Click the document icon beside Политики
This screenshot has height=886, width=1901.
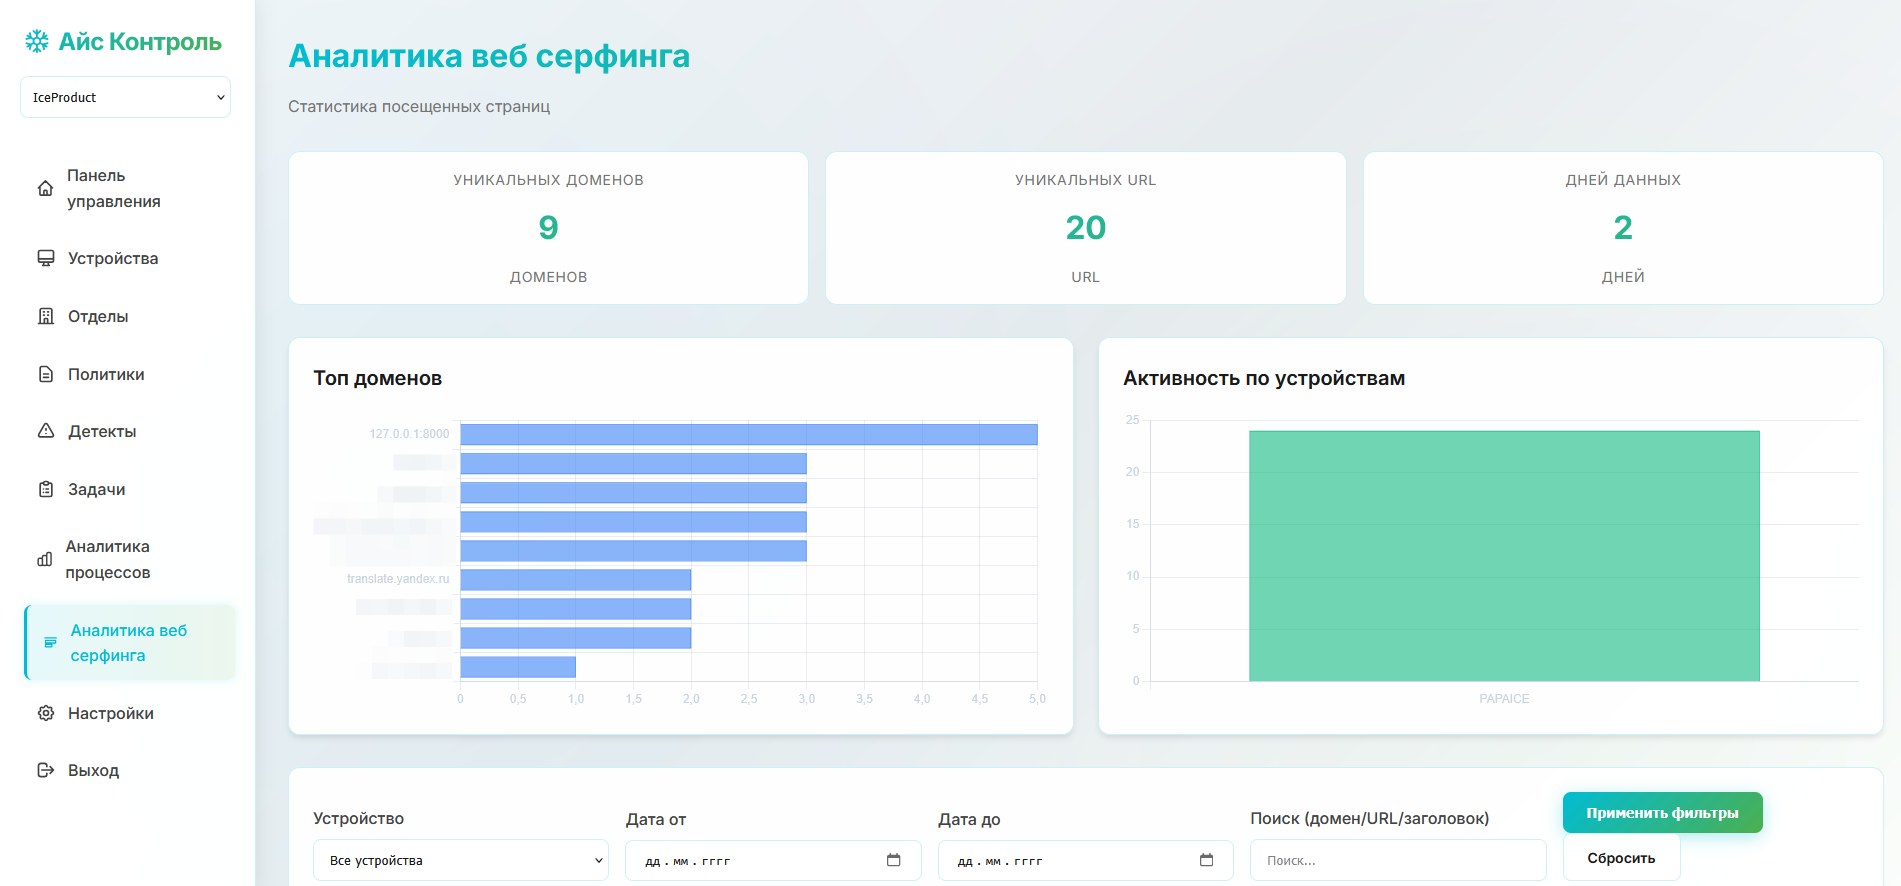pyautogui.click(x=46, y=374)
